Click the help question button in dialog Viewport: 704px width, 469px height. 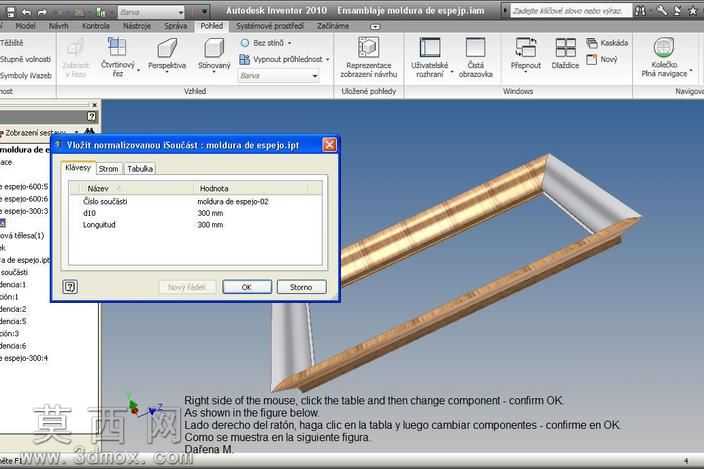pyautogui.click(x=70, y=287)
